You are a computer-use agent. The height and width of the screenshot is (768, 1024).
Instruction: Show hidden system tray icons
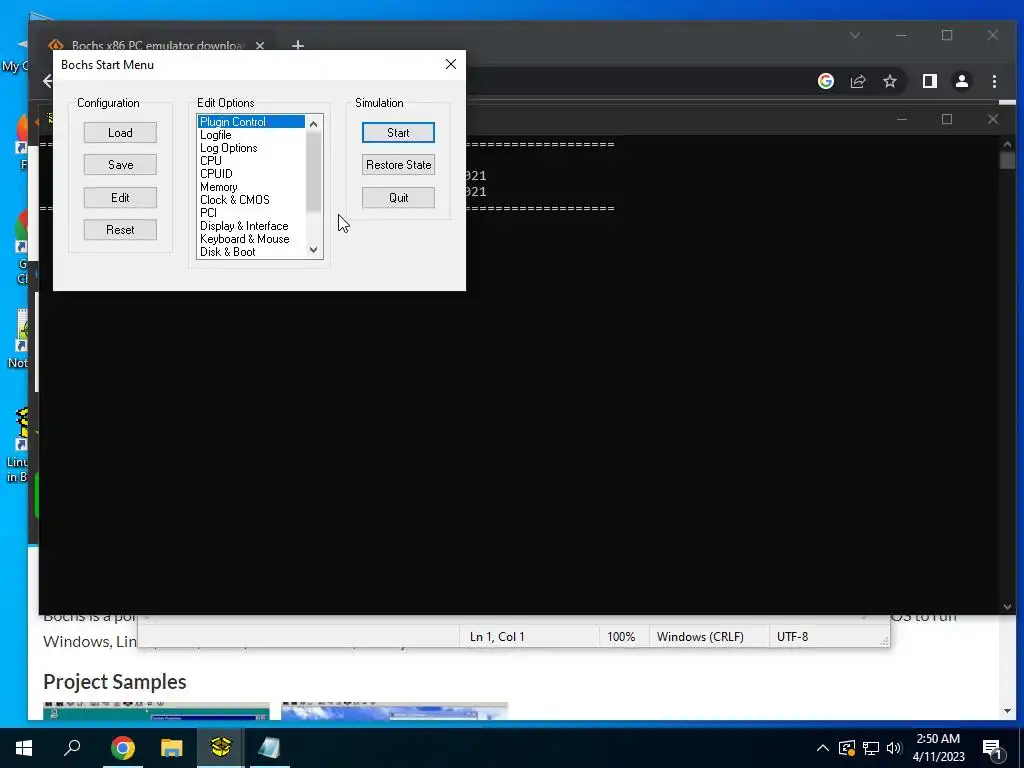click(x=823, y=748)
